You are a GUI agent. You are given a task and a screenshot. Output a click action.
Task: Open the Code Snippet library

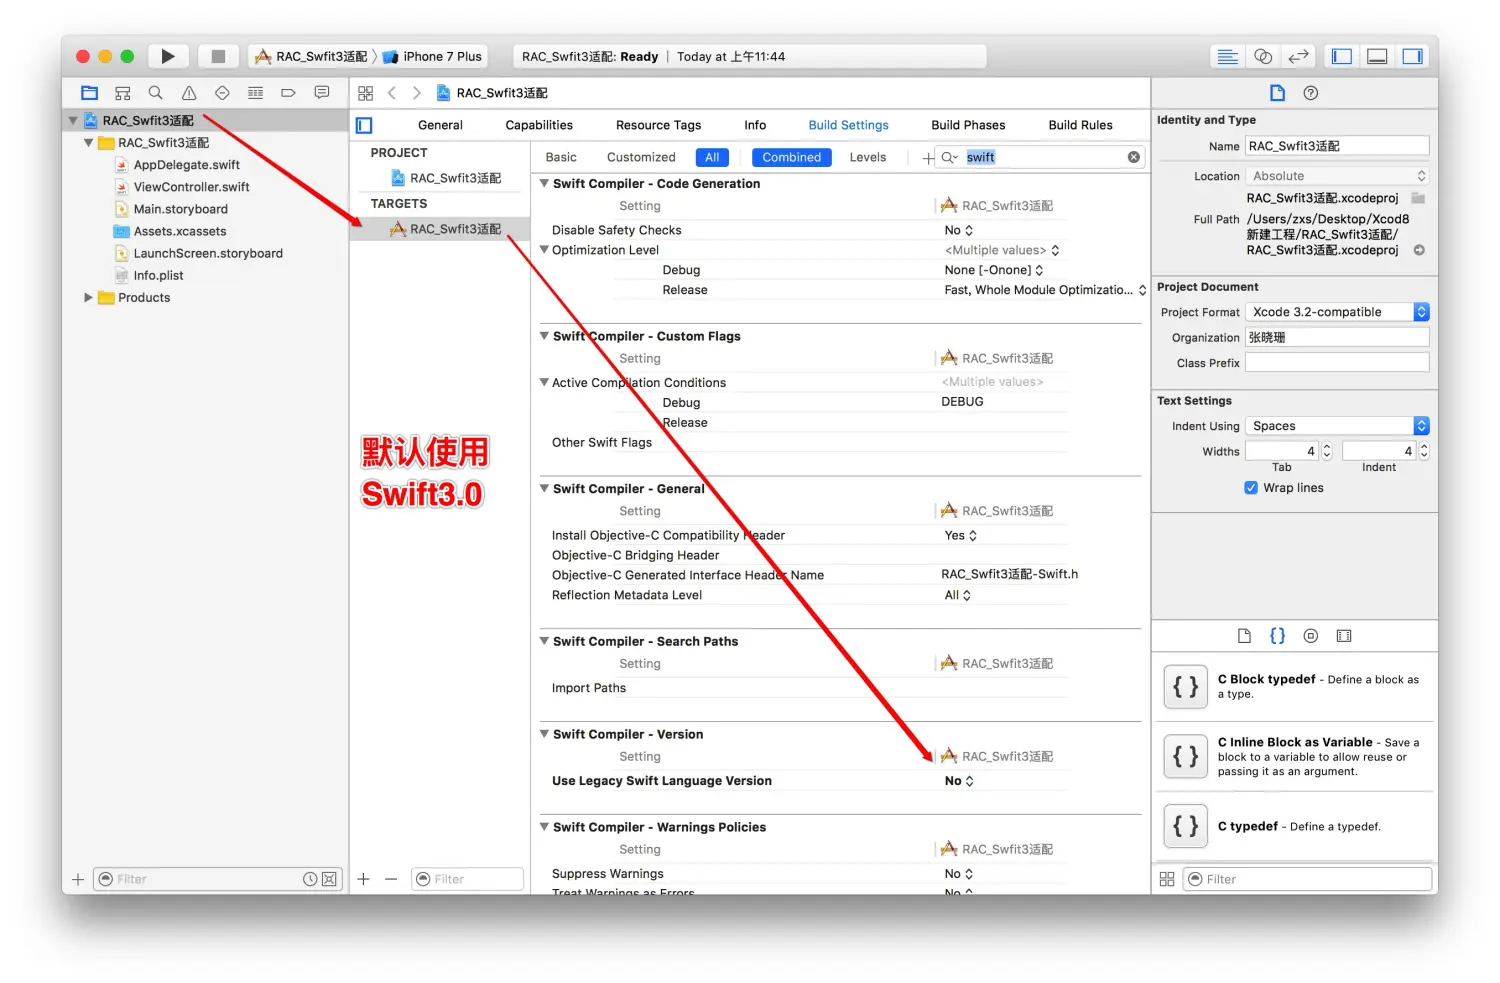(x=1277, y=636)
